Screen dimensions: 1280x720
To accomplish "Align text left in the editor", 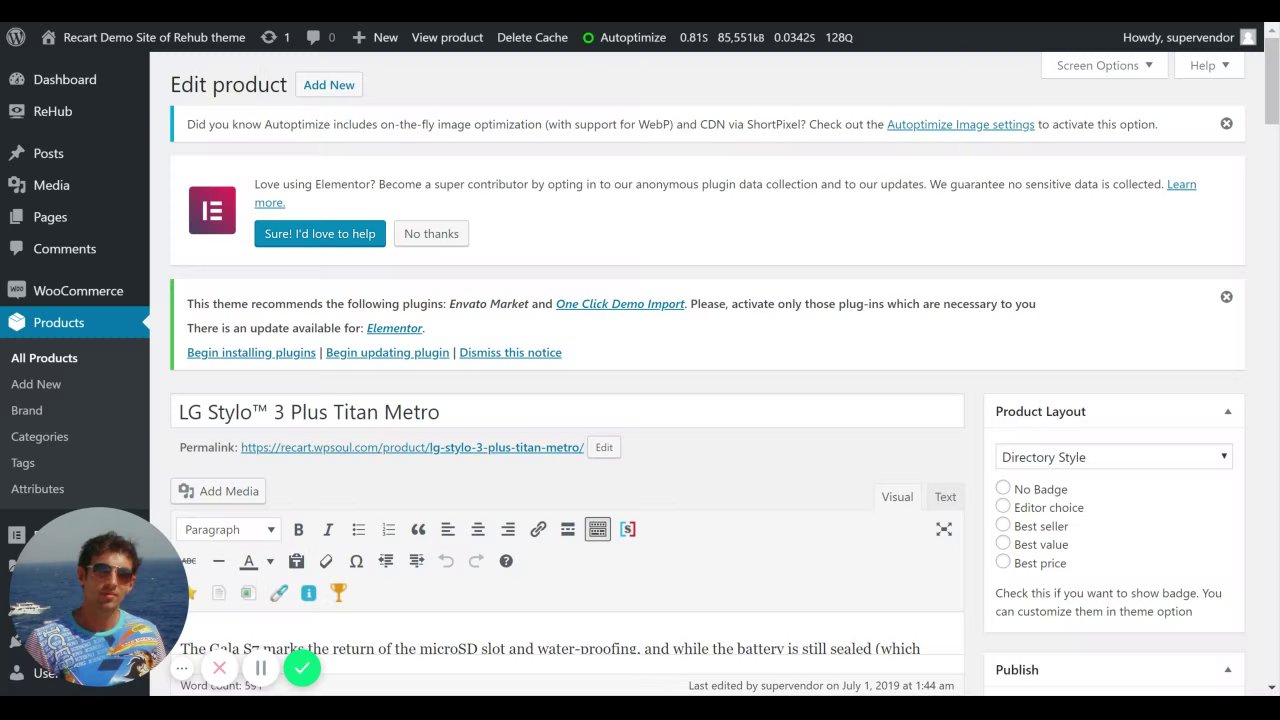I will pos(448,529).
